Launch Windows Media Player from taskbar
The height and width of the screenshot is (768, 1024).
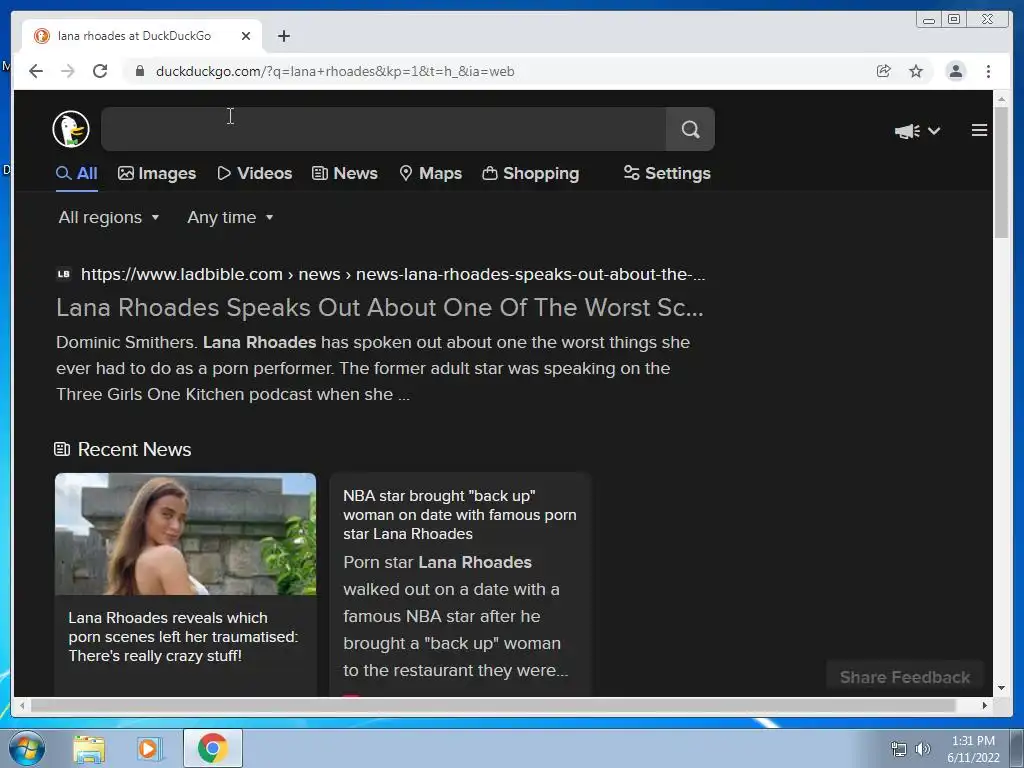[x=149, y=748]
